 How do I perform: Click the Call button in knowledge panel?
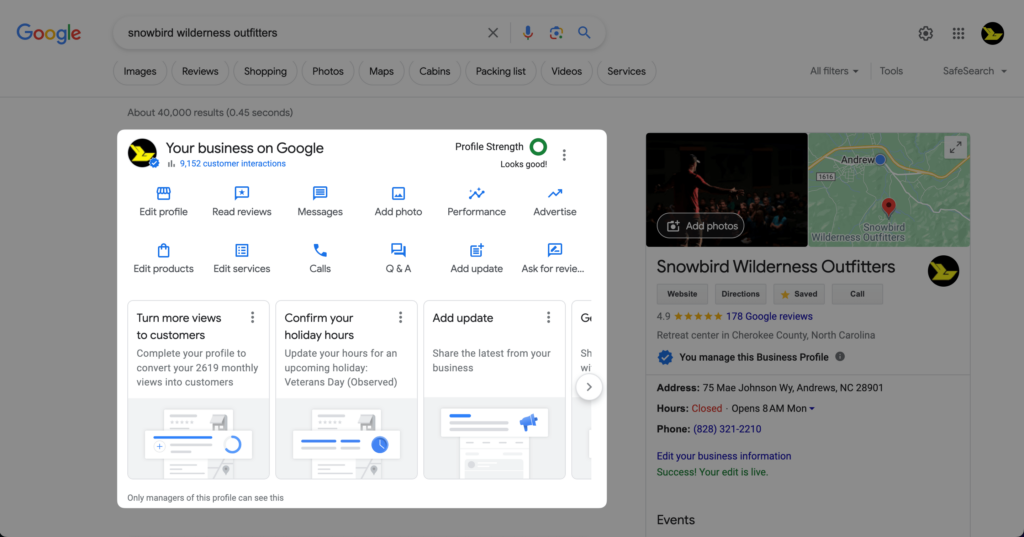(x=857, y=294)
